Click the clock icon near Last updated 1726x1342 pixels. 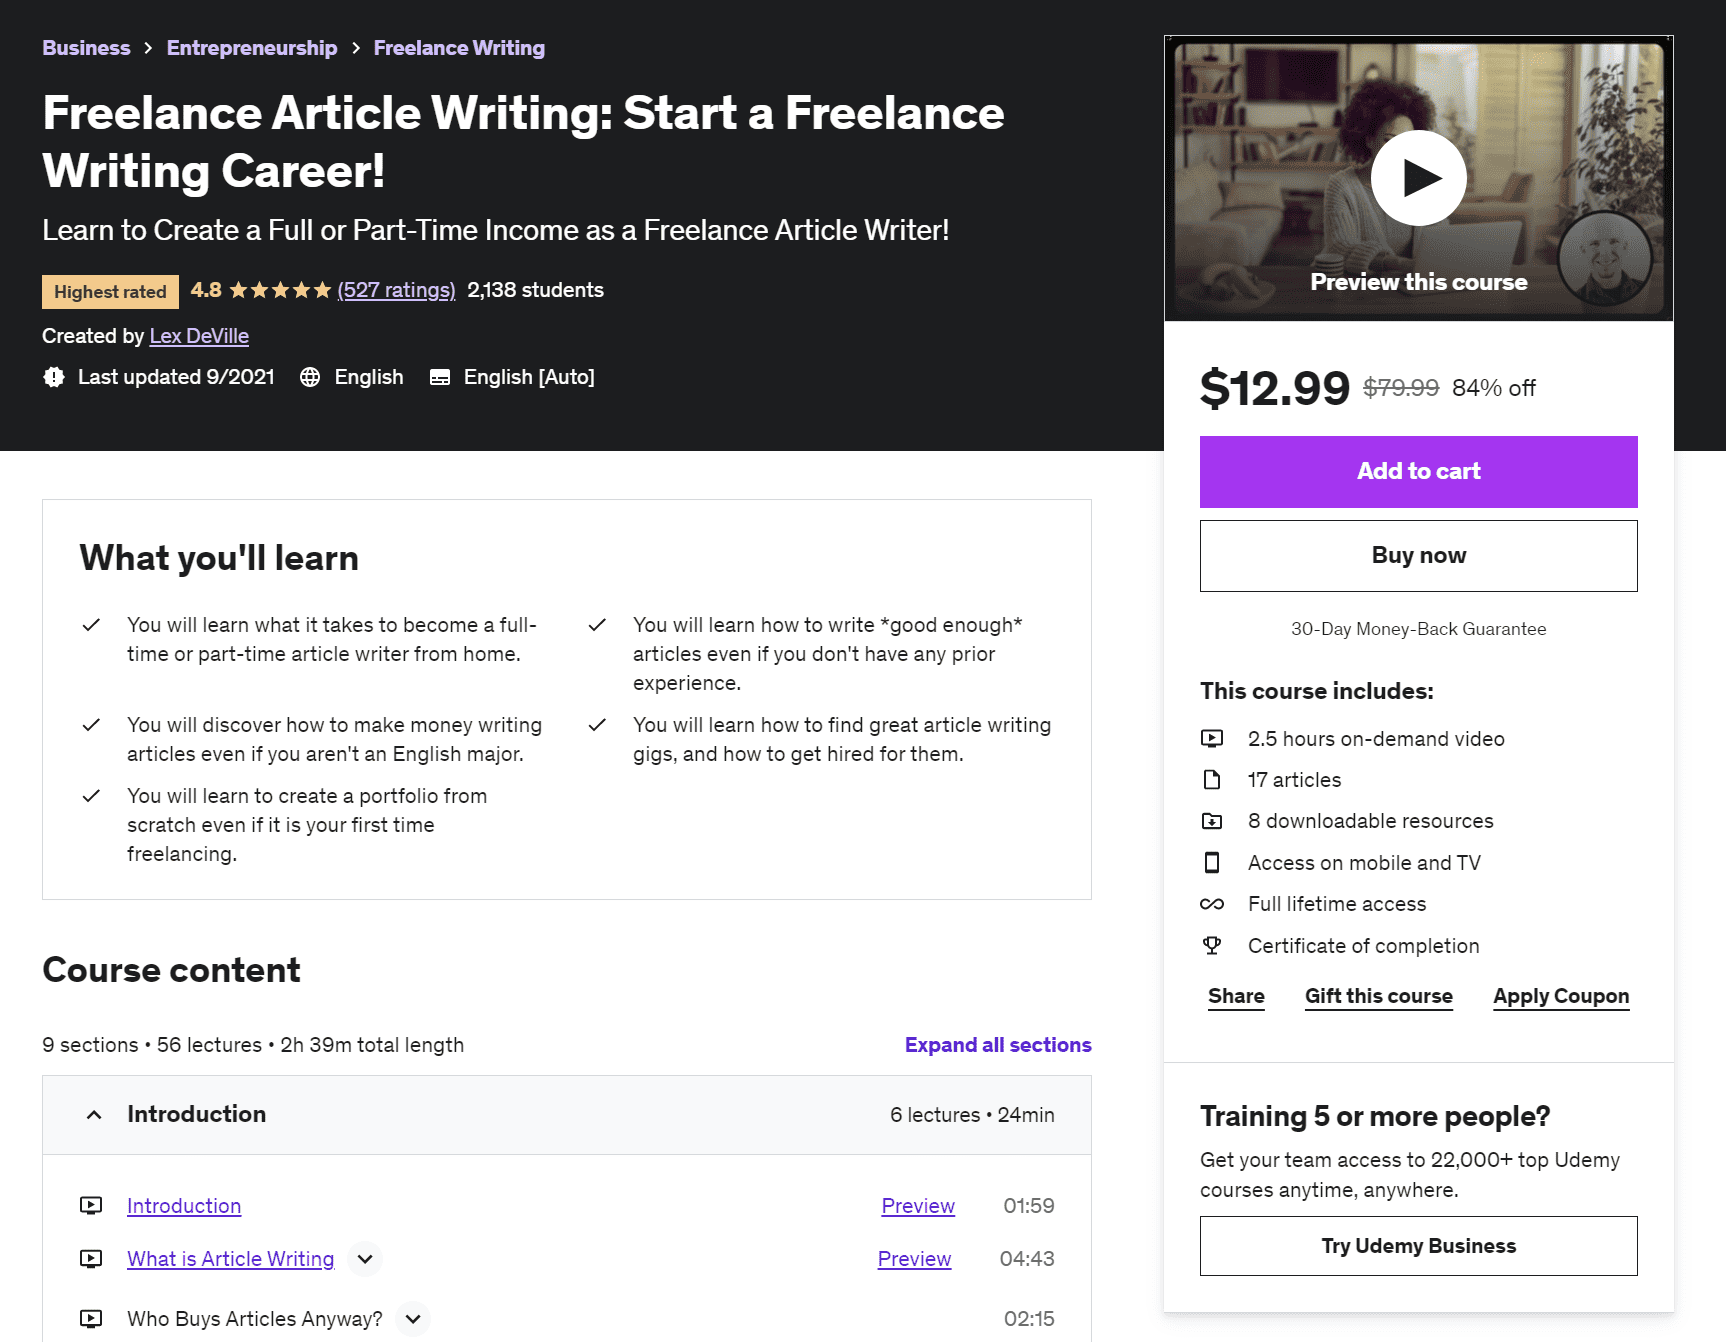54,377
